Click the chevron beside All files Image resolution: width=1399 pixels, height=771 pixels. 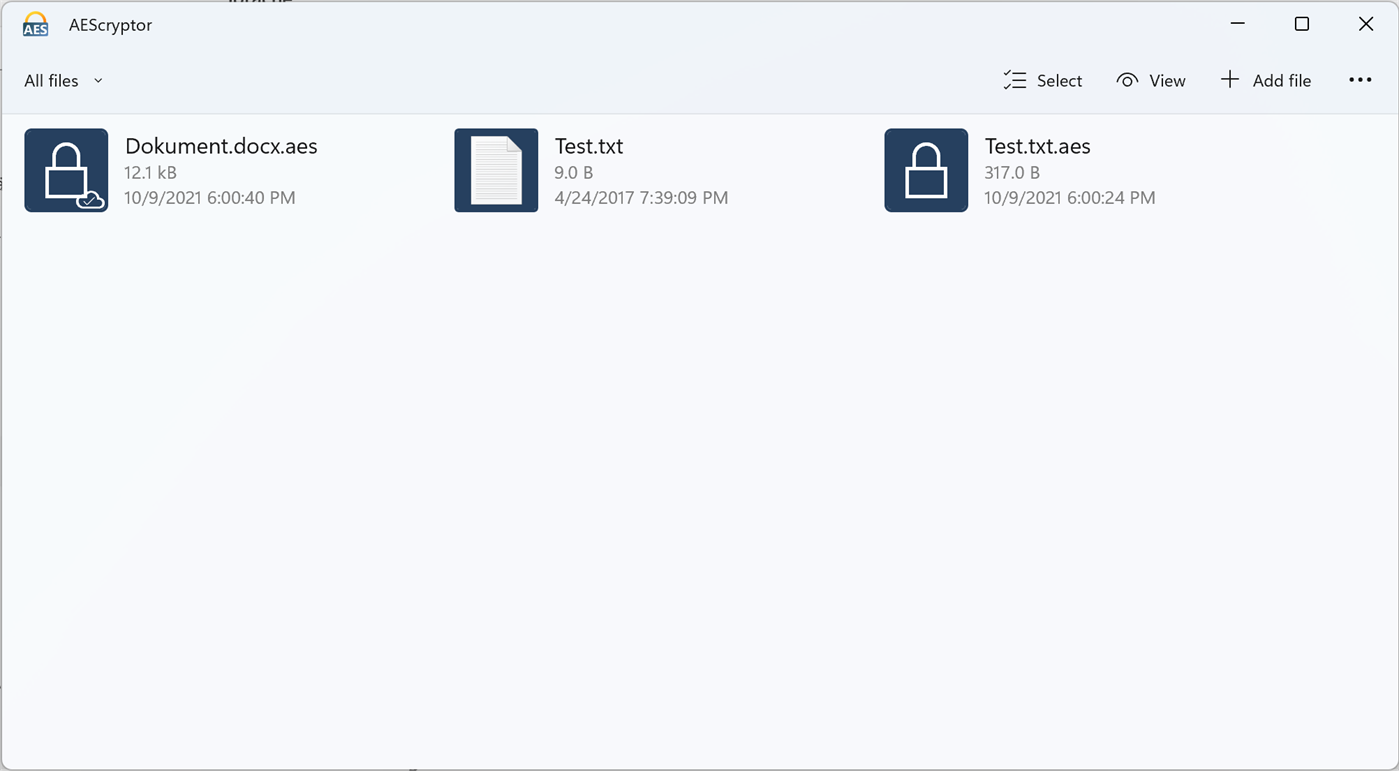97,80
